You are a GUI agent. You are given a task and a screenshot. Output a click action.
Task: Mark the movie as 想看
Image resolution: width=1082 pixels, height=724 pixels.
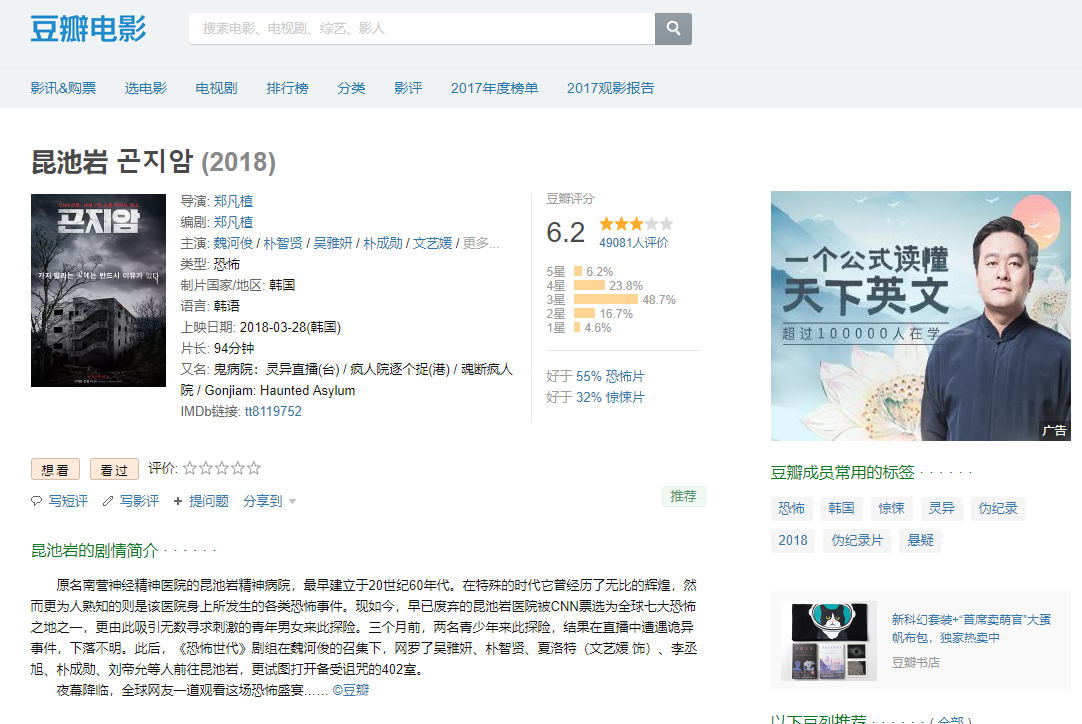click(56, 469)
